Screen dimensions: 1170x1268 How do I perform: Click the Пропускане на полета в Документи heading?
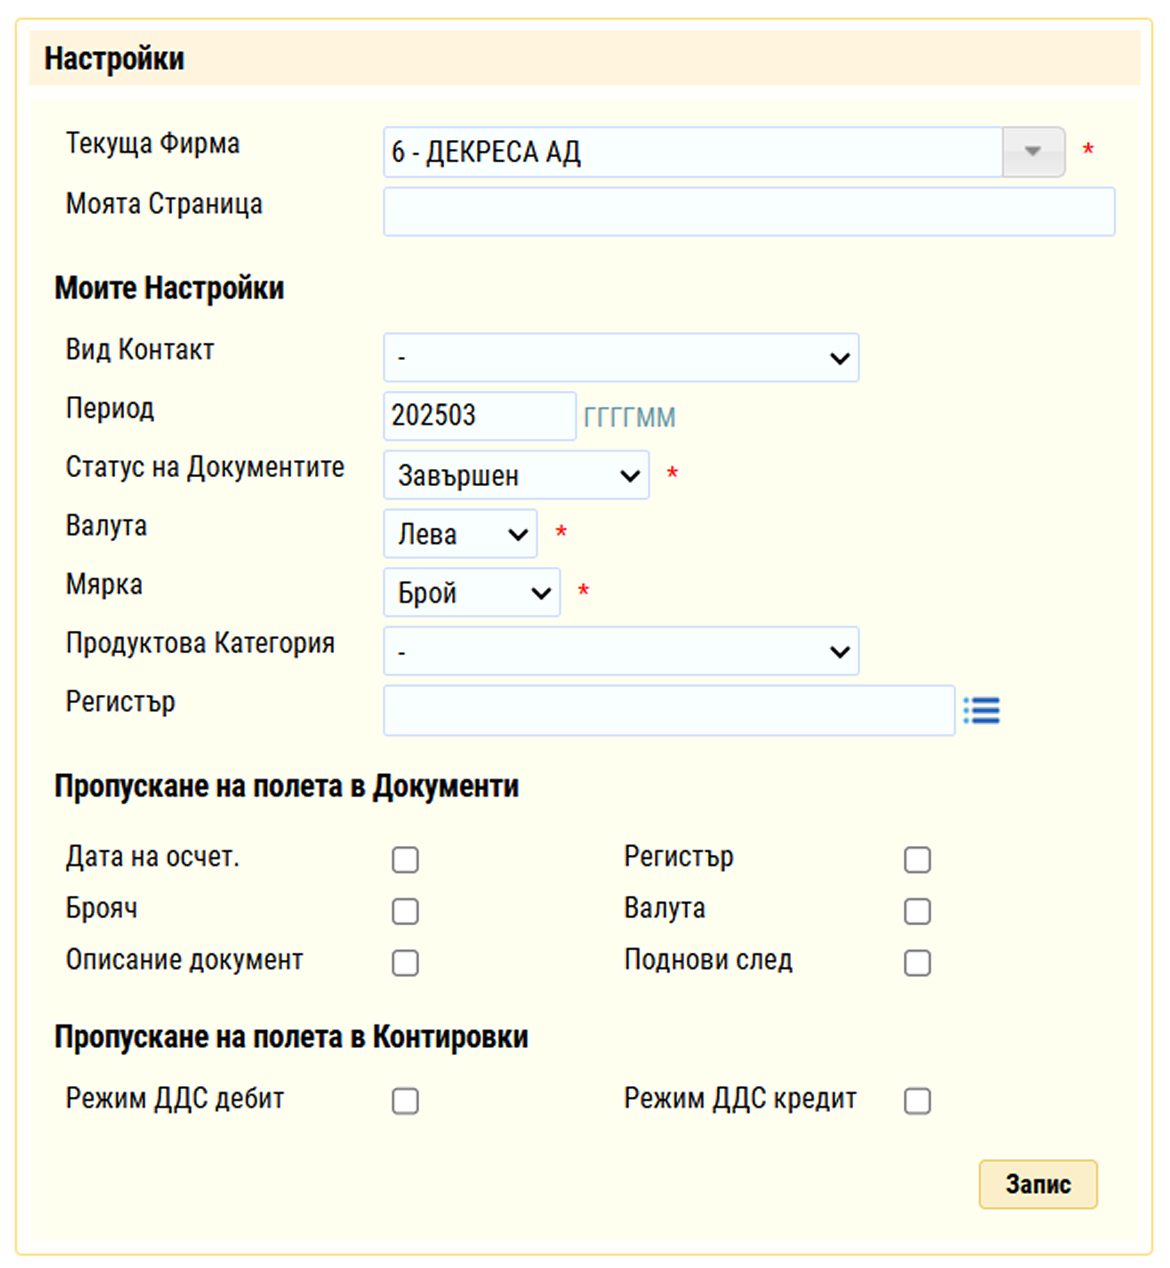(x=287, y=787)
